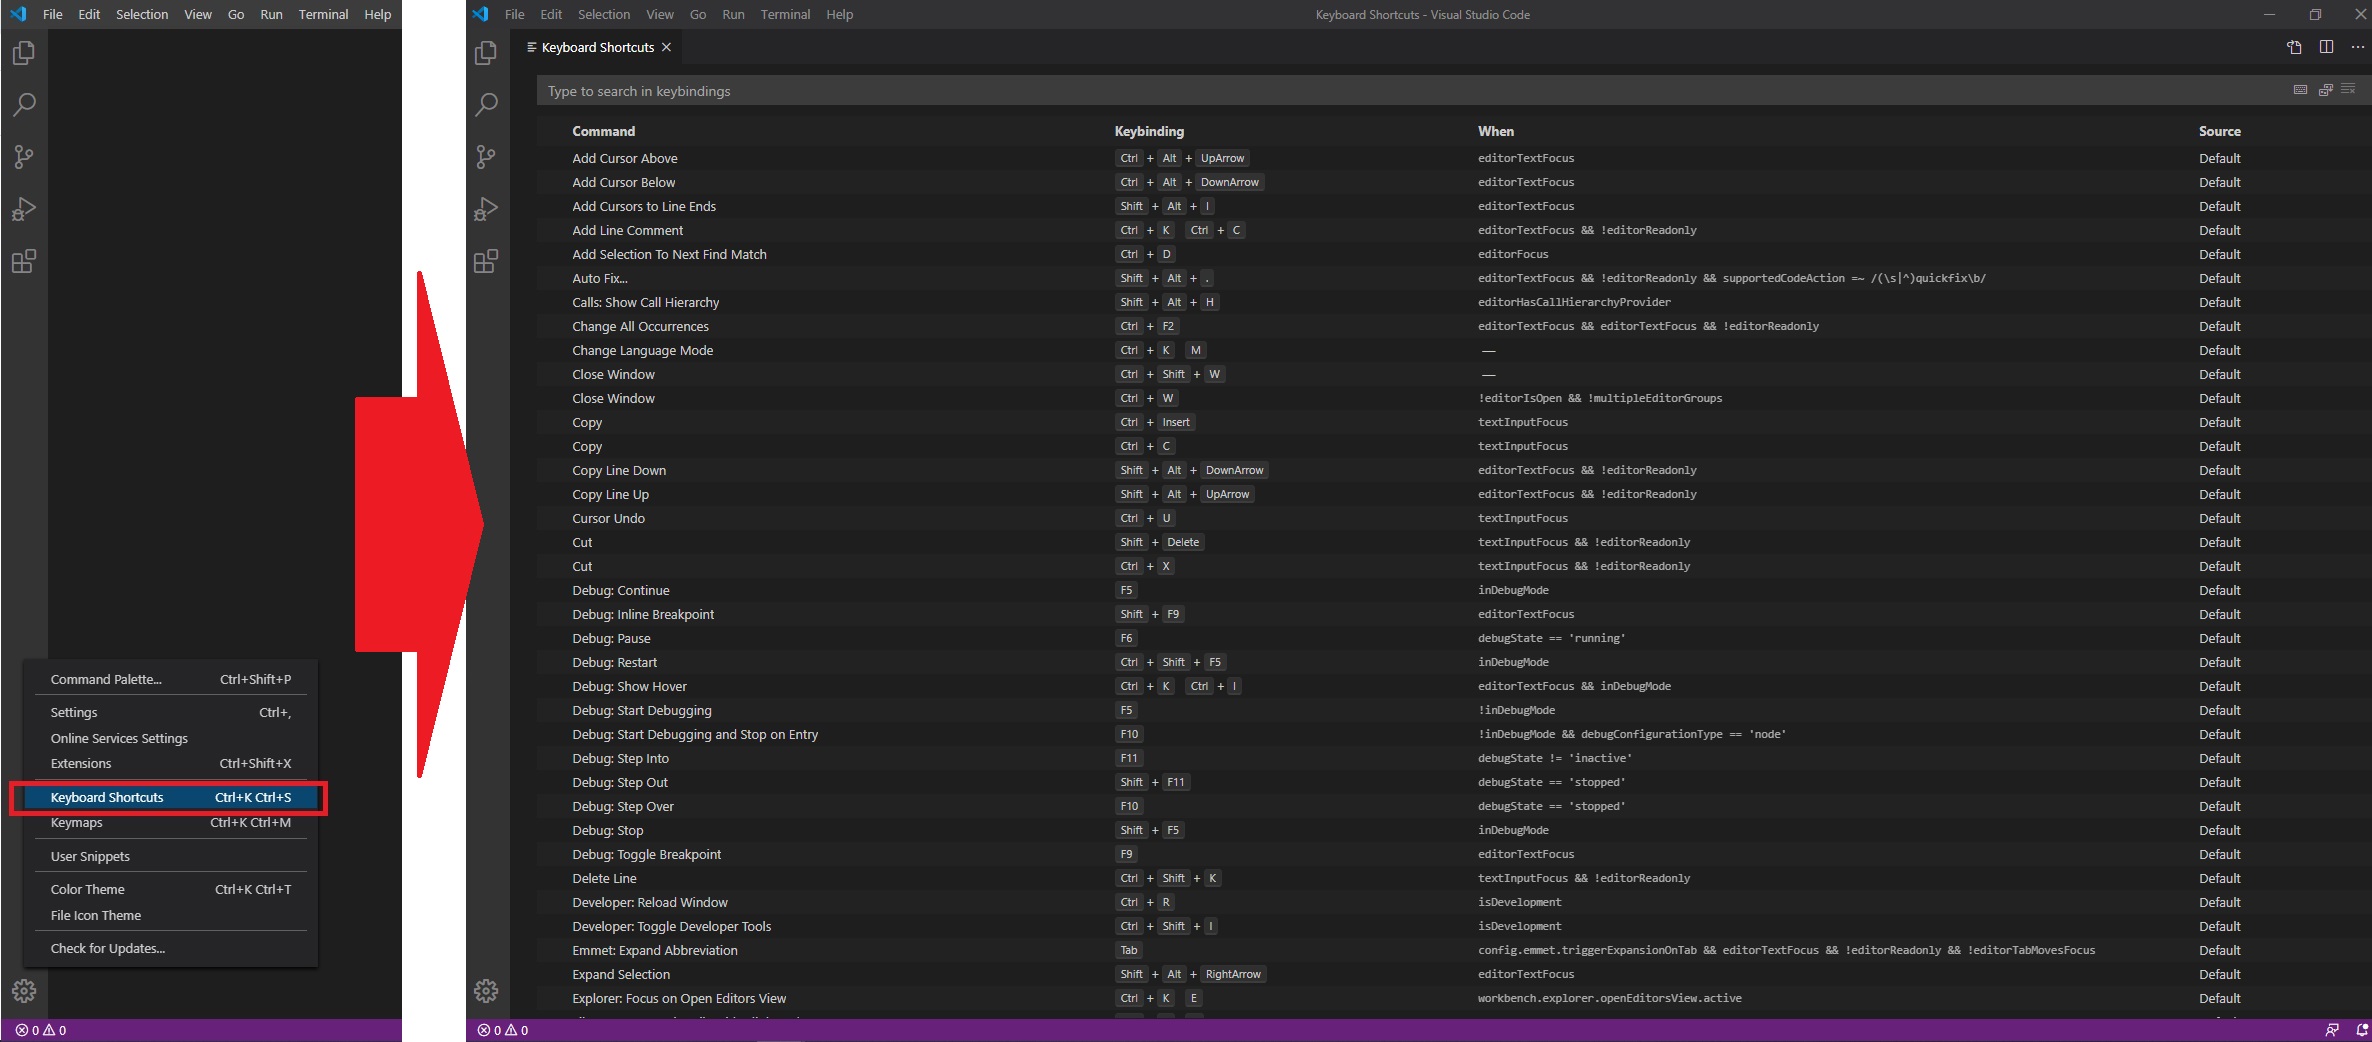The image size is (2372, 1042).
Task: Open the Run menu in the right window
Action: click(733, 14)
